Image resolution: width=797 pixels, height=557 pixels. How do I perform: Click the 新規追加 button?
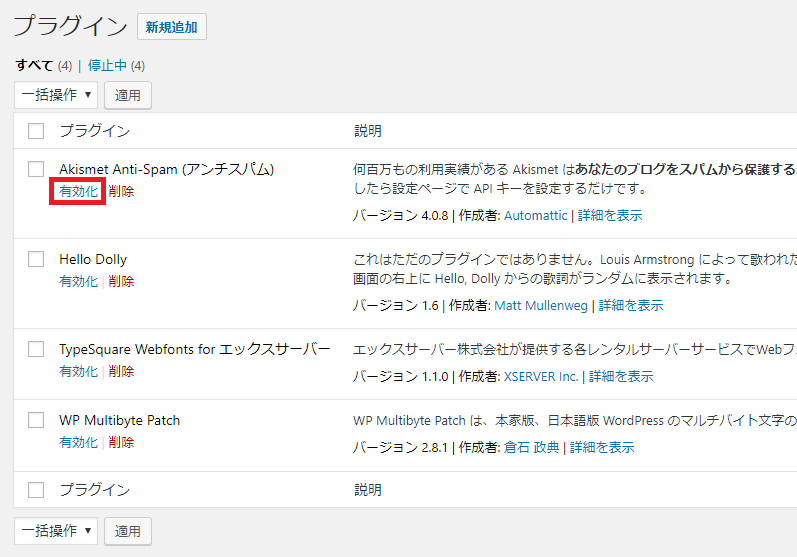click(x=171, y=27)
